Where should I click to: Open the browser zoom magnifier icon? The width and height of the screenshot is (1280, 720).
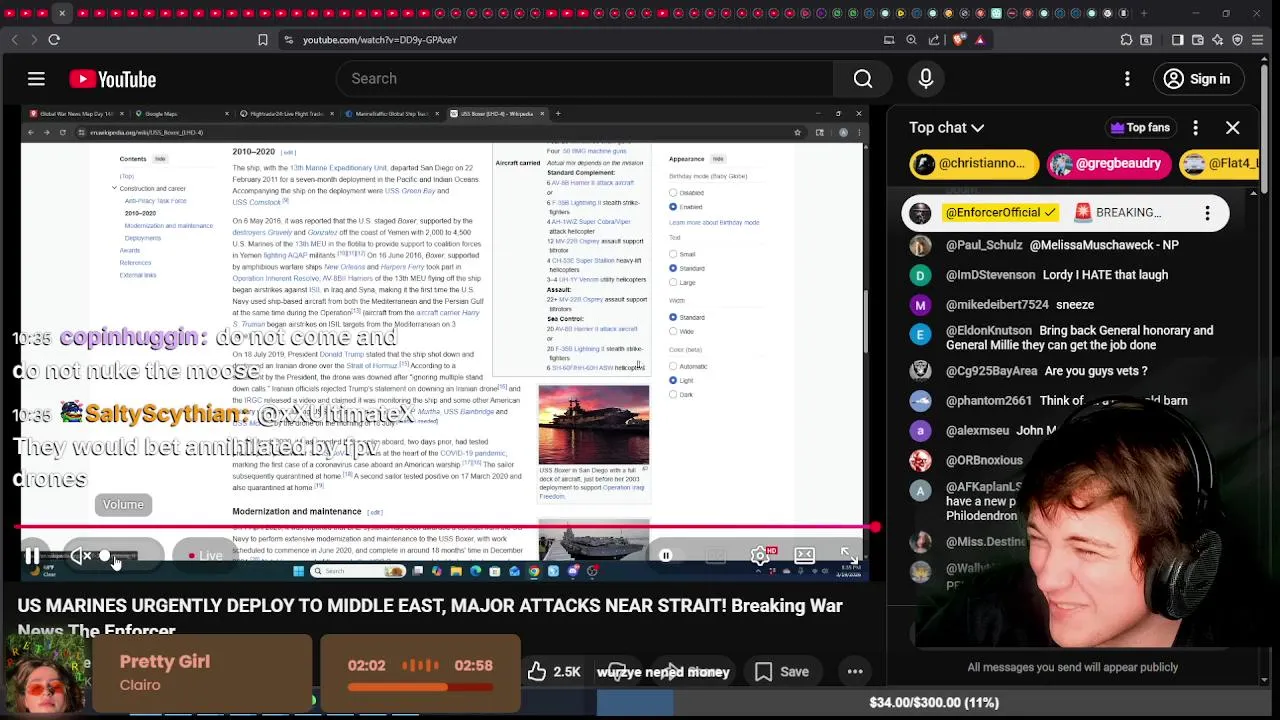point(911,40)
